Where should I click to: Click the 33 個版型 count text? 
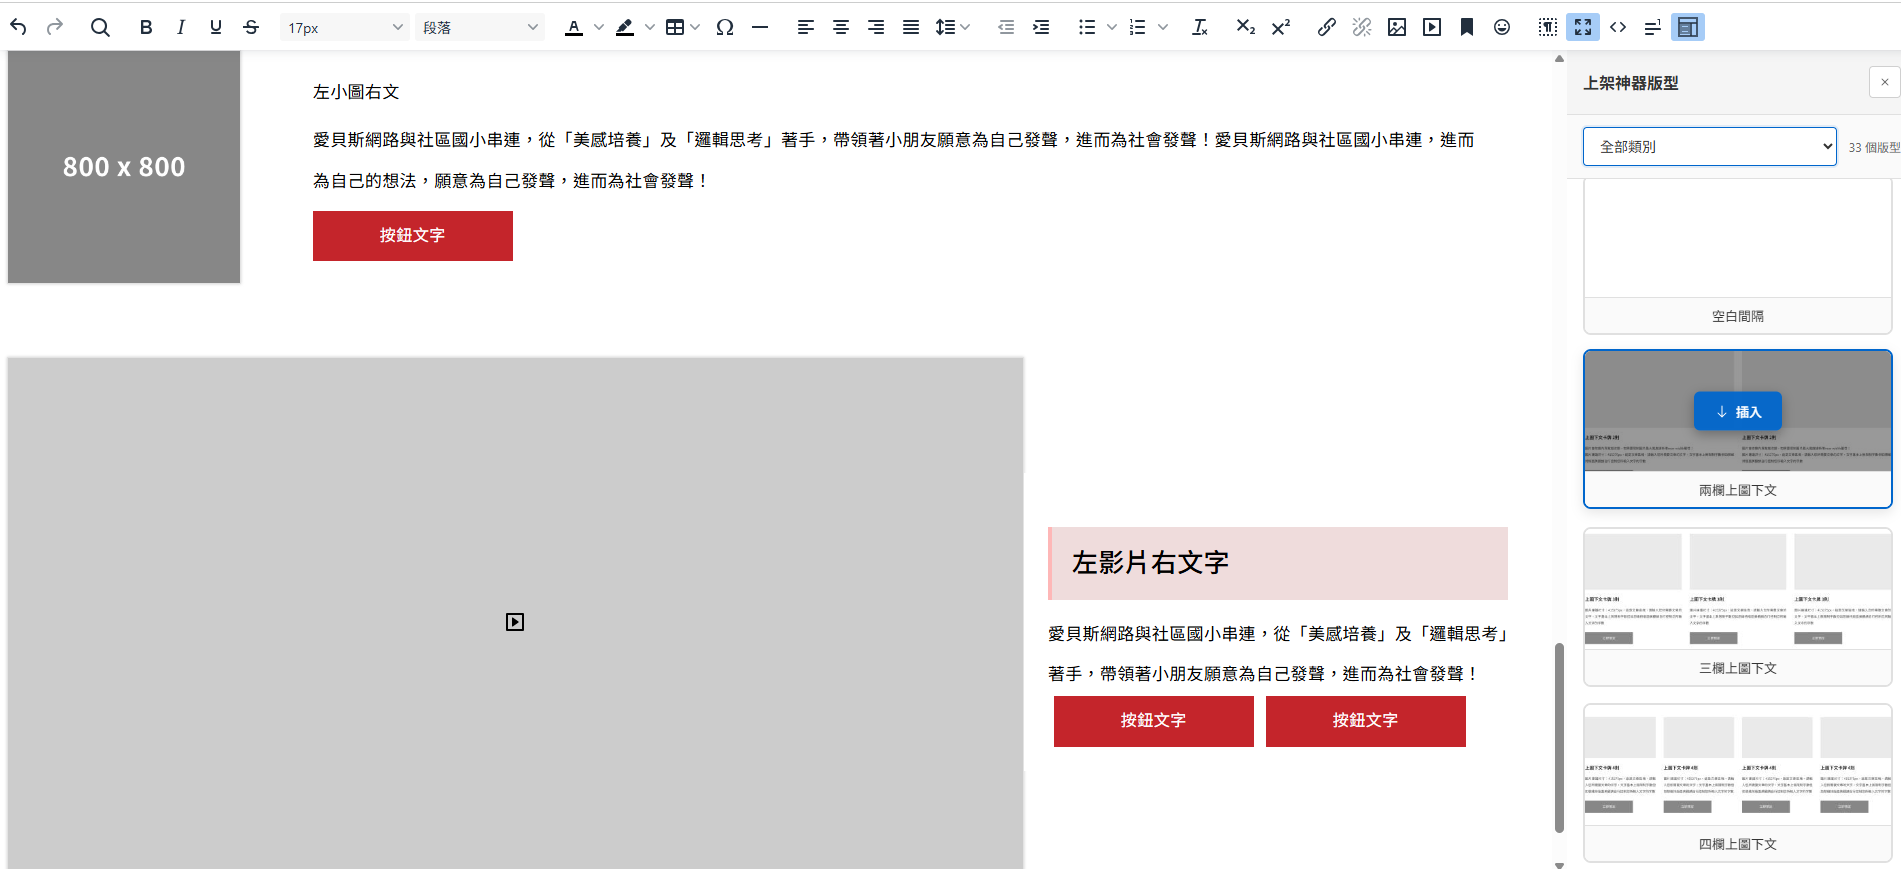pyautogui.click(x=1874, y=147)
